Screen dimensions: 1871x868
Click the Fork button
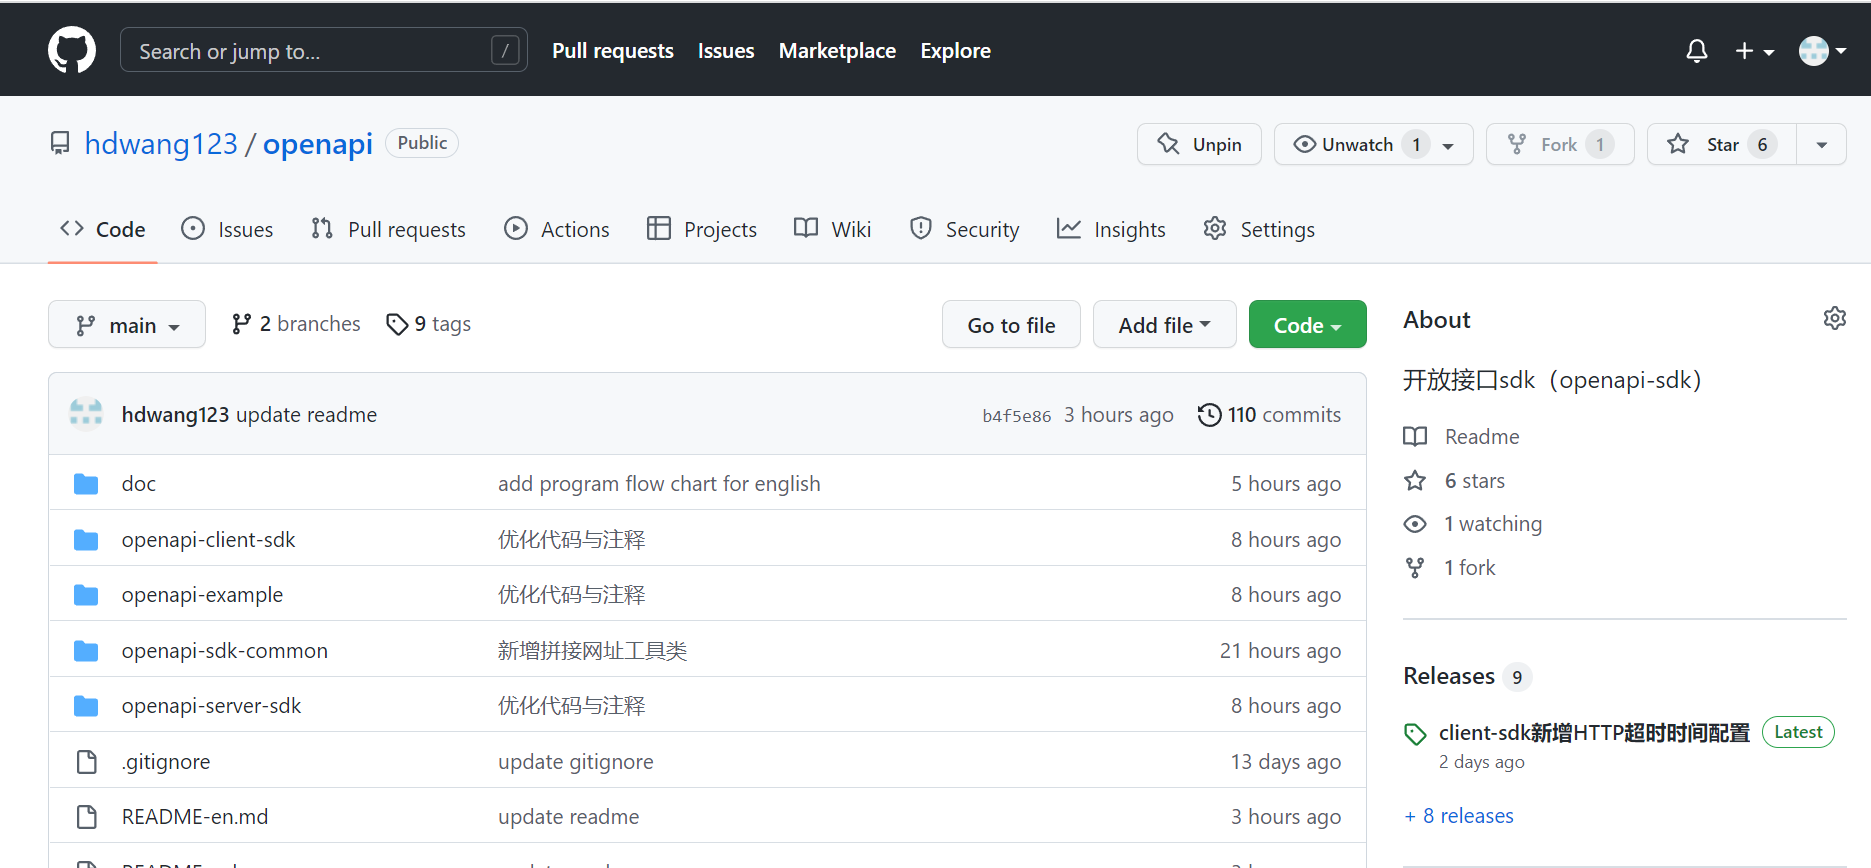(1560, 144)
